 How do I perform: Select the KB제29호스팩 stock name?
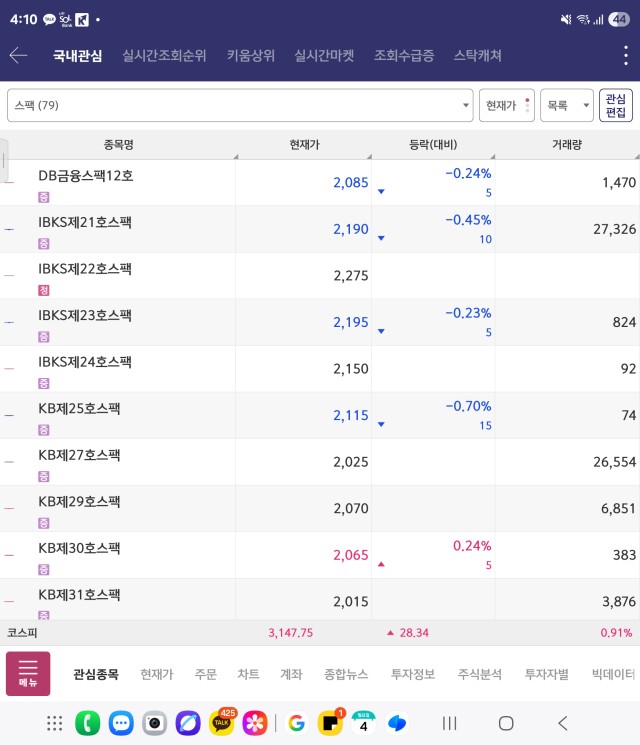[x=79, y=502]
